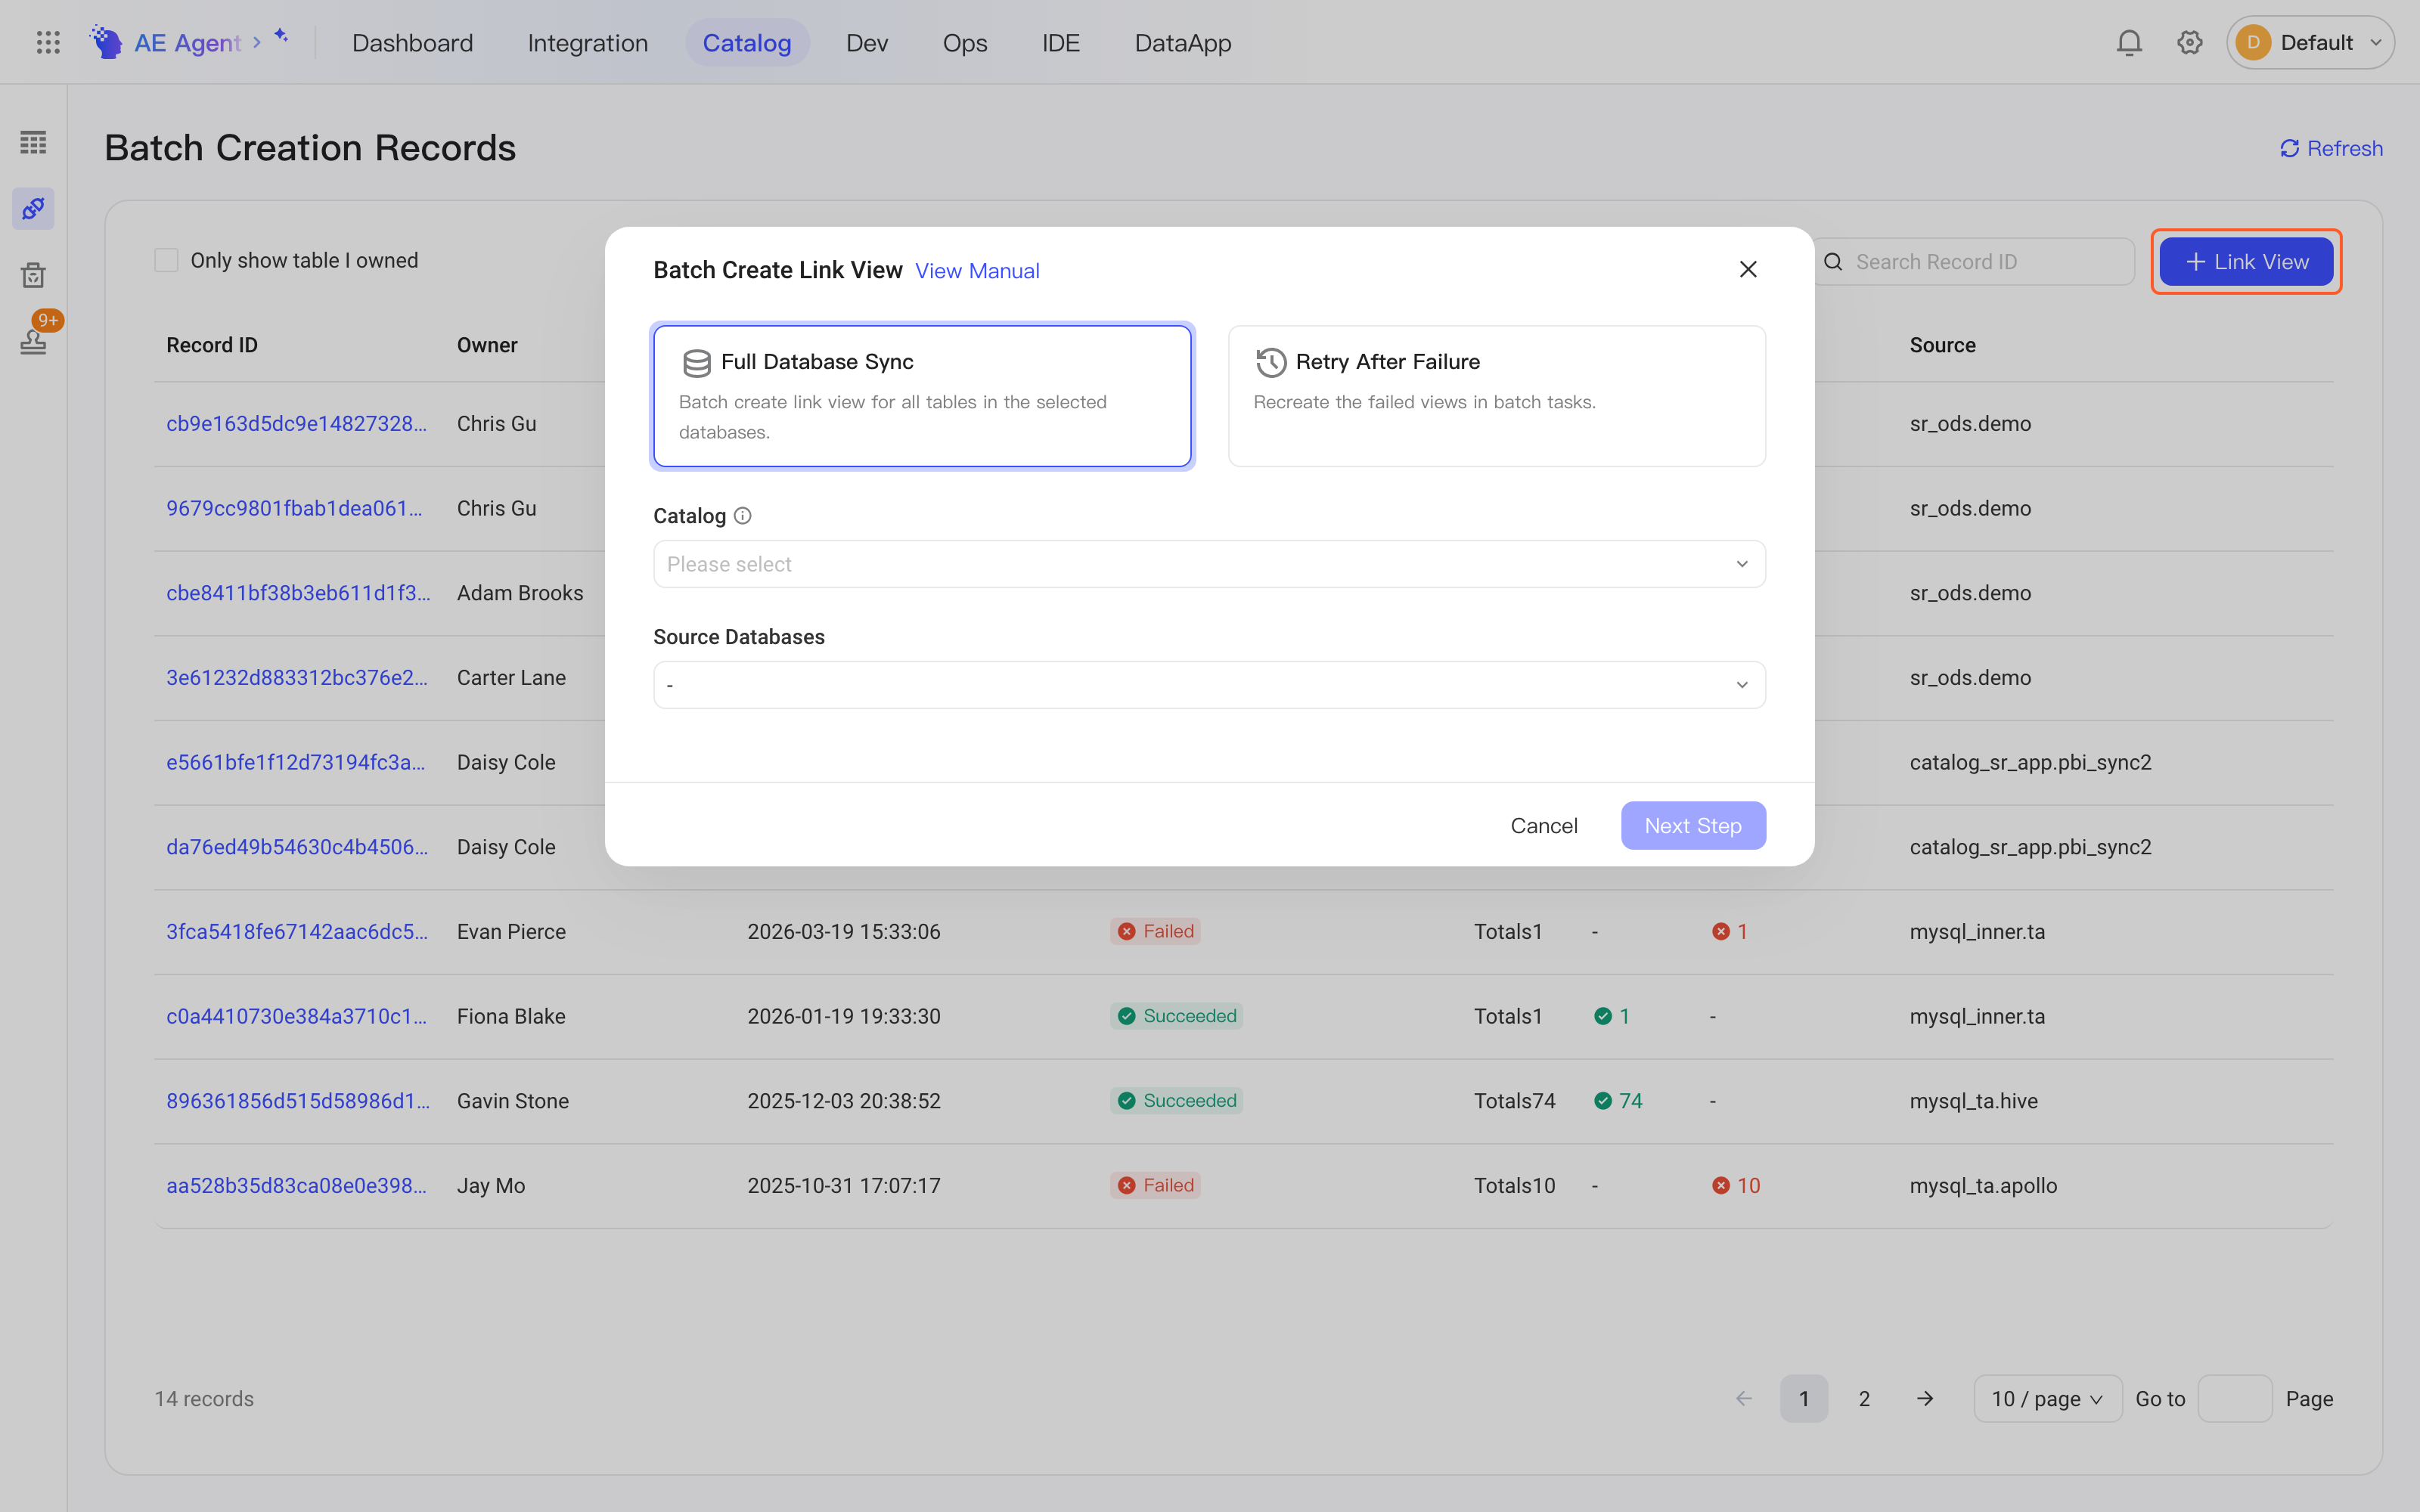This screenshot has height=1512, width=2420.
Task: Click the Cancel button in dialog
Action: (1544, 826)
